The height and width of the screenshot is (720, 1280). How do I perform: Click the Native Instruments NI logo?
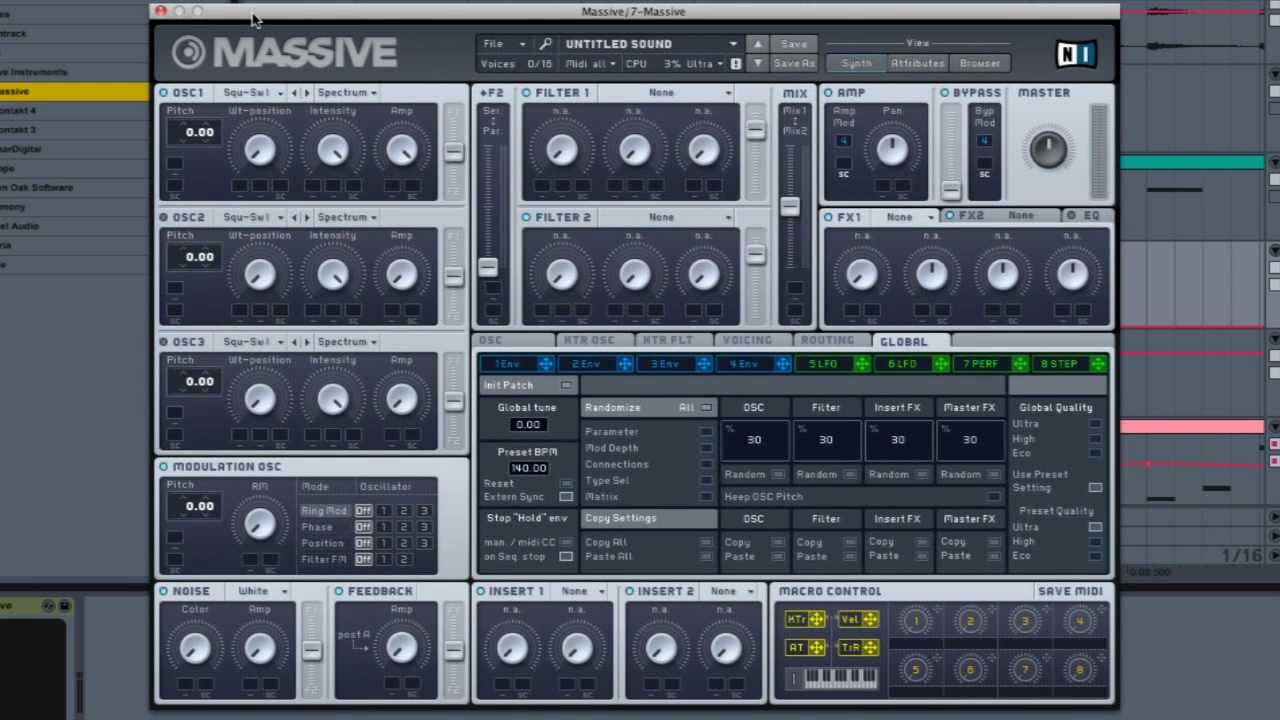[x=1076, y=53]
